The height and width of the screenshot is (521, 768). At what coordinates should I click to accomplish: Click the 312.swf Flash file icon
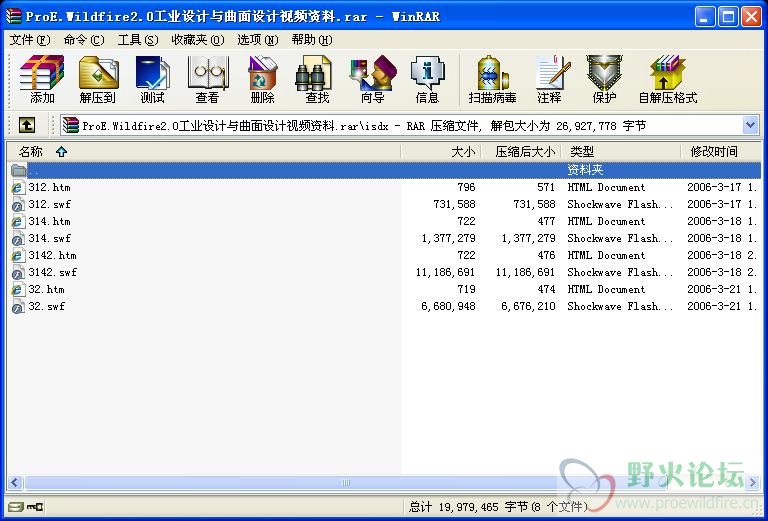tap(18, 205)
